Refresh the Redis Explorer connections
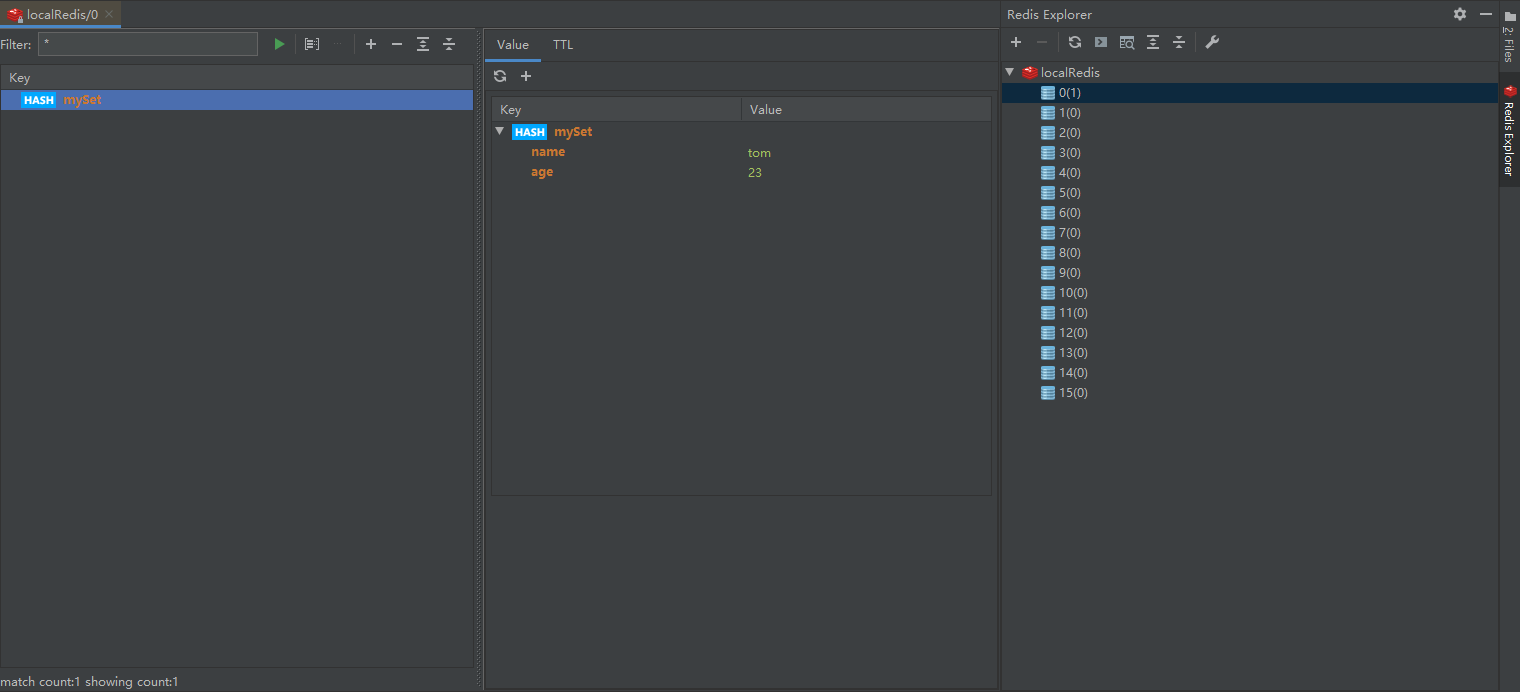The image size is (1520, 692). (1075, 42)
